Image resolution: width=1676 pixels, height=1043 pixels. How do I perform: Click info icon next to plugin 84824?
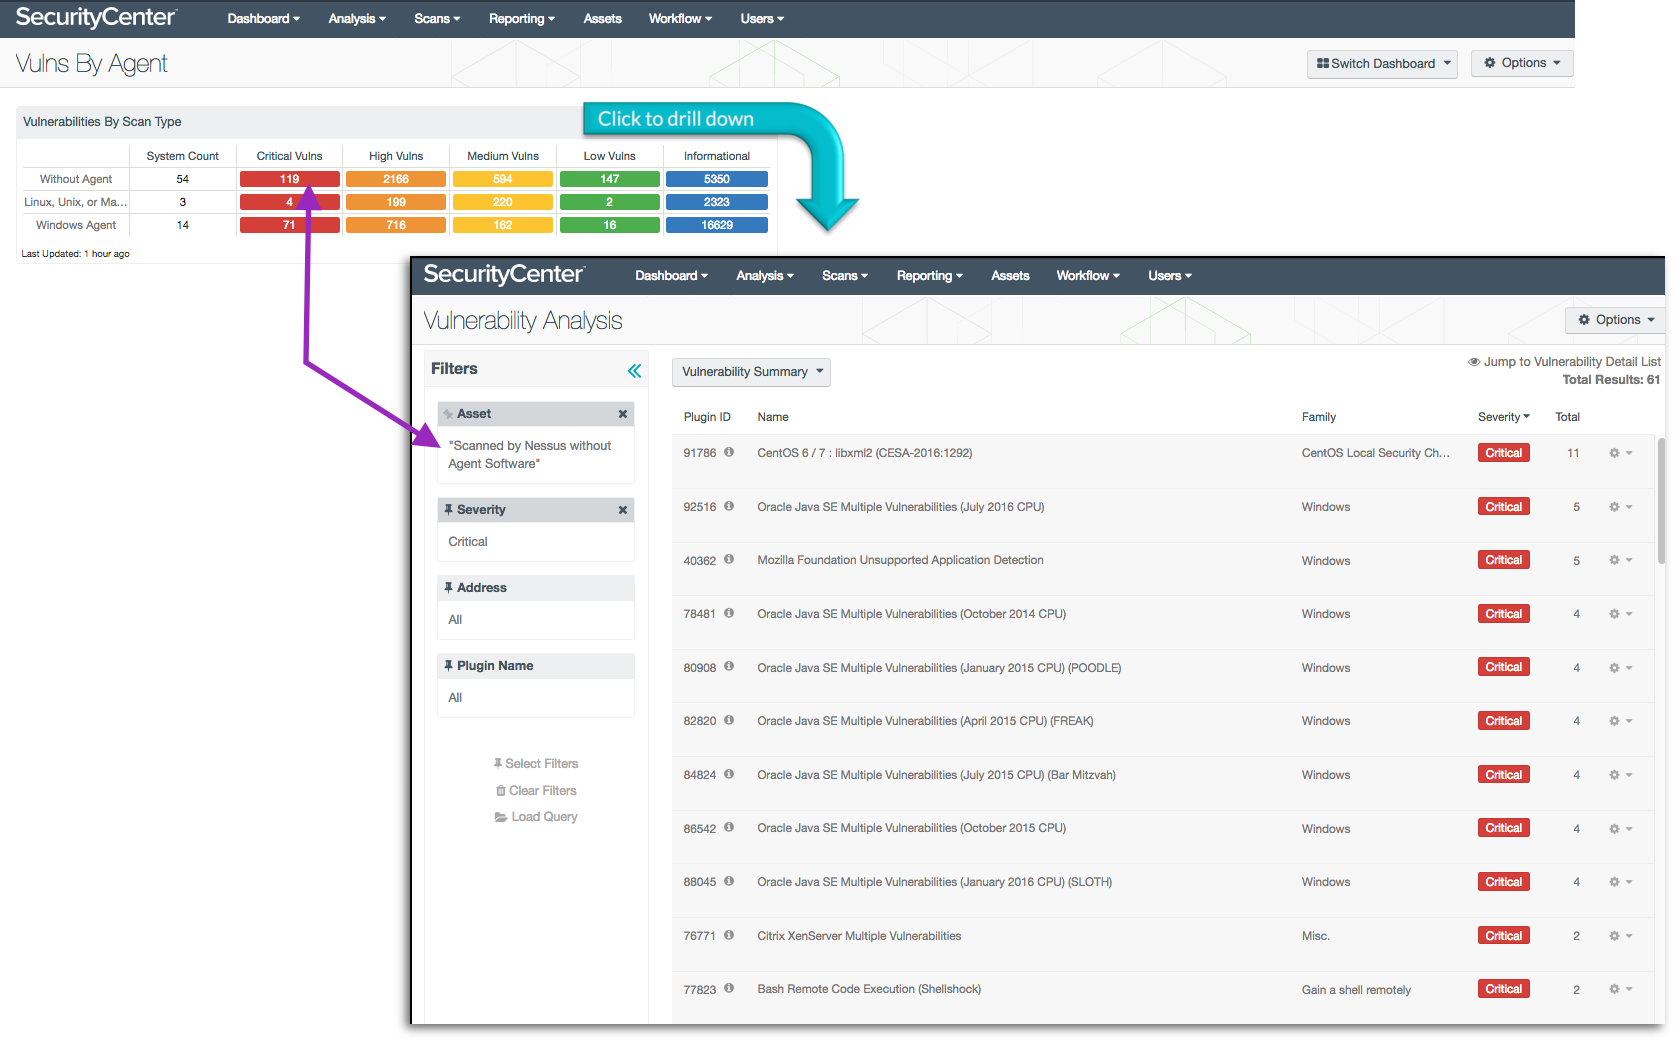tap(729, 774)
